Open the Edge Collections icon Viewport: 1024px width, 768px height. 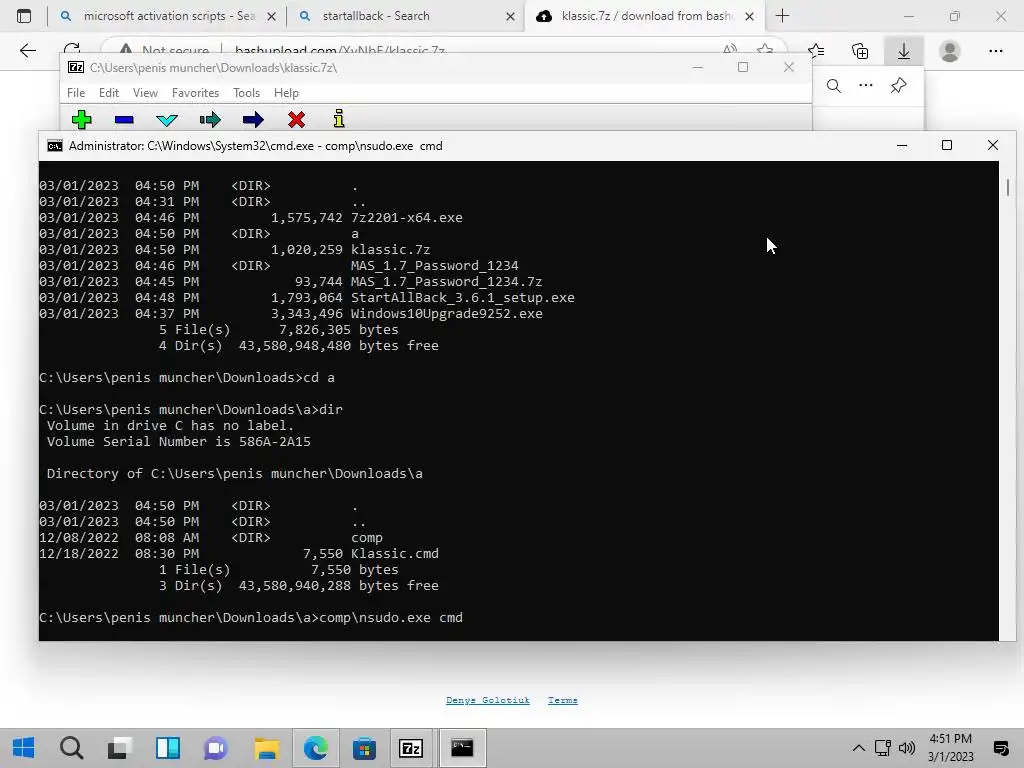coord(860,50)
